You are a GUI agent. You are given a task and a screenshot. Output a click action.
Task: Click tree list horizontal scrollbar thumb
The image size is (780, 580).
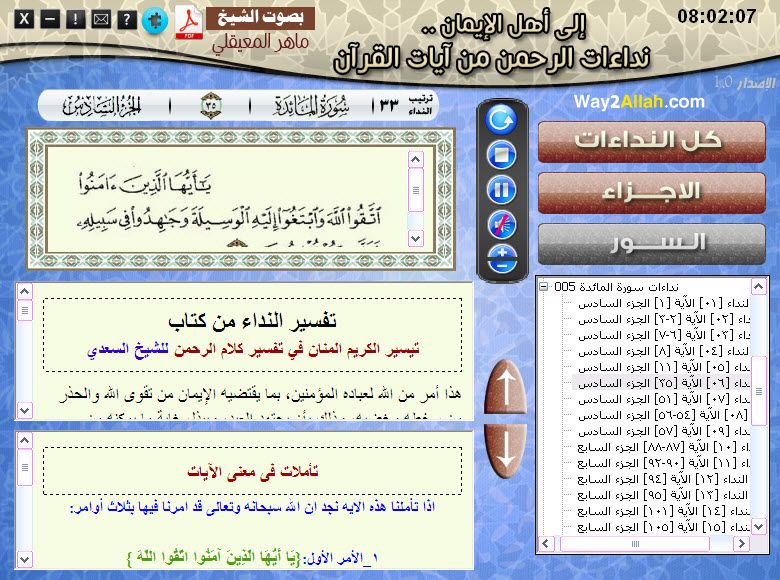tap(635, 544)
